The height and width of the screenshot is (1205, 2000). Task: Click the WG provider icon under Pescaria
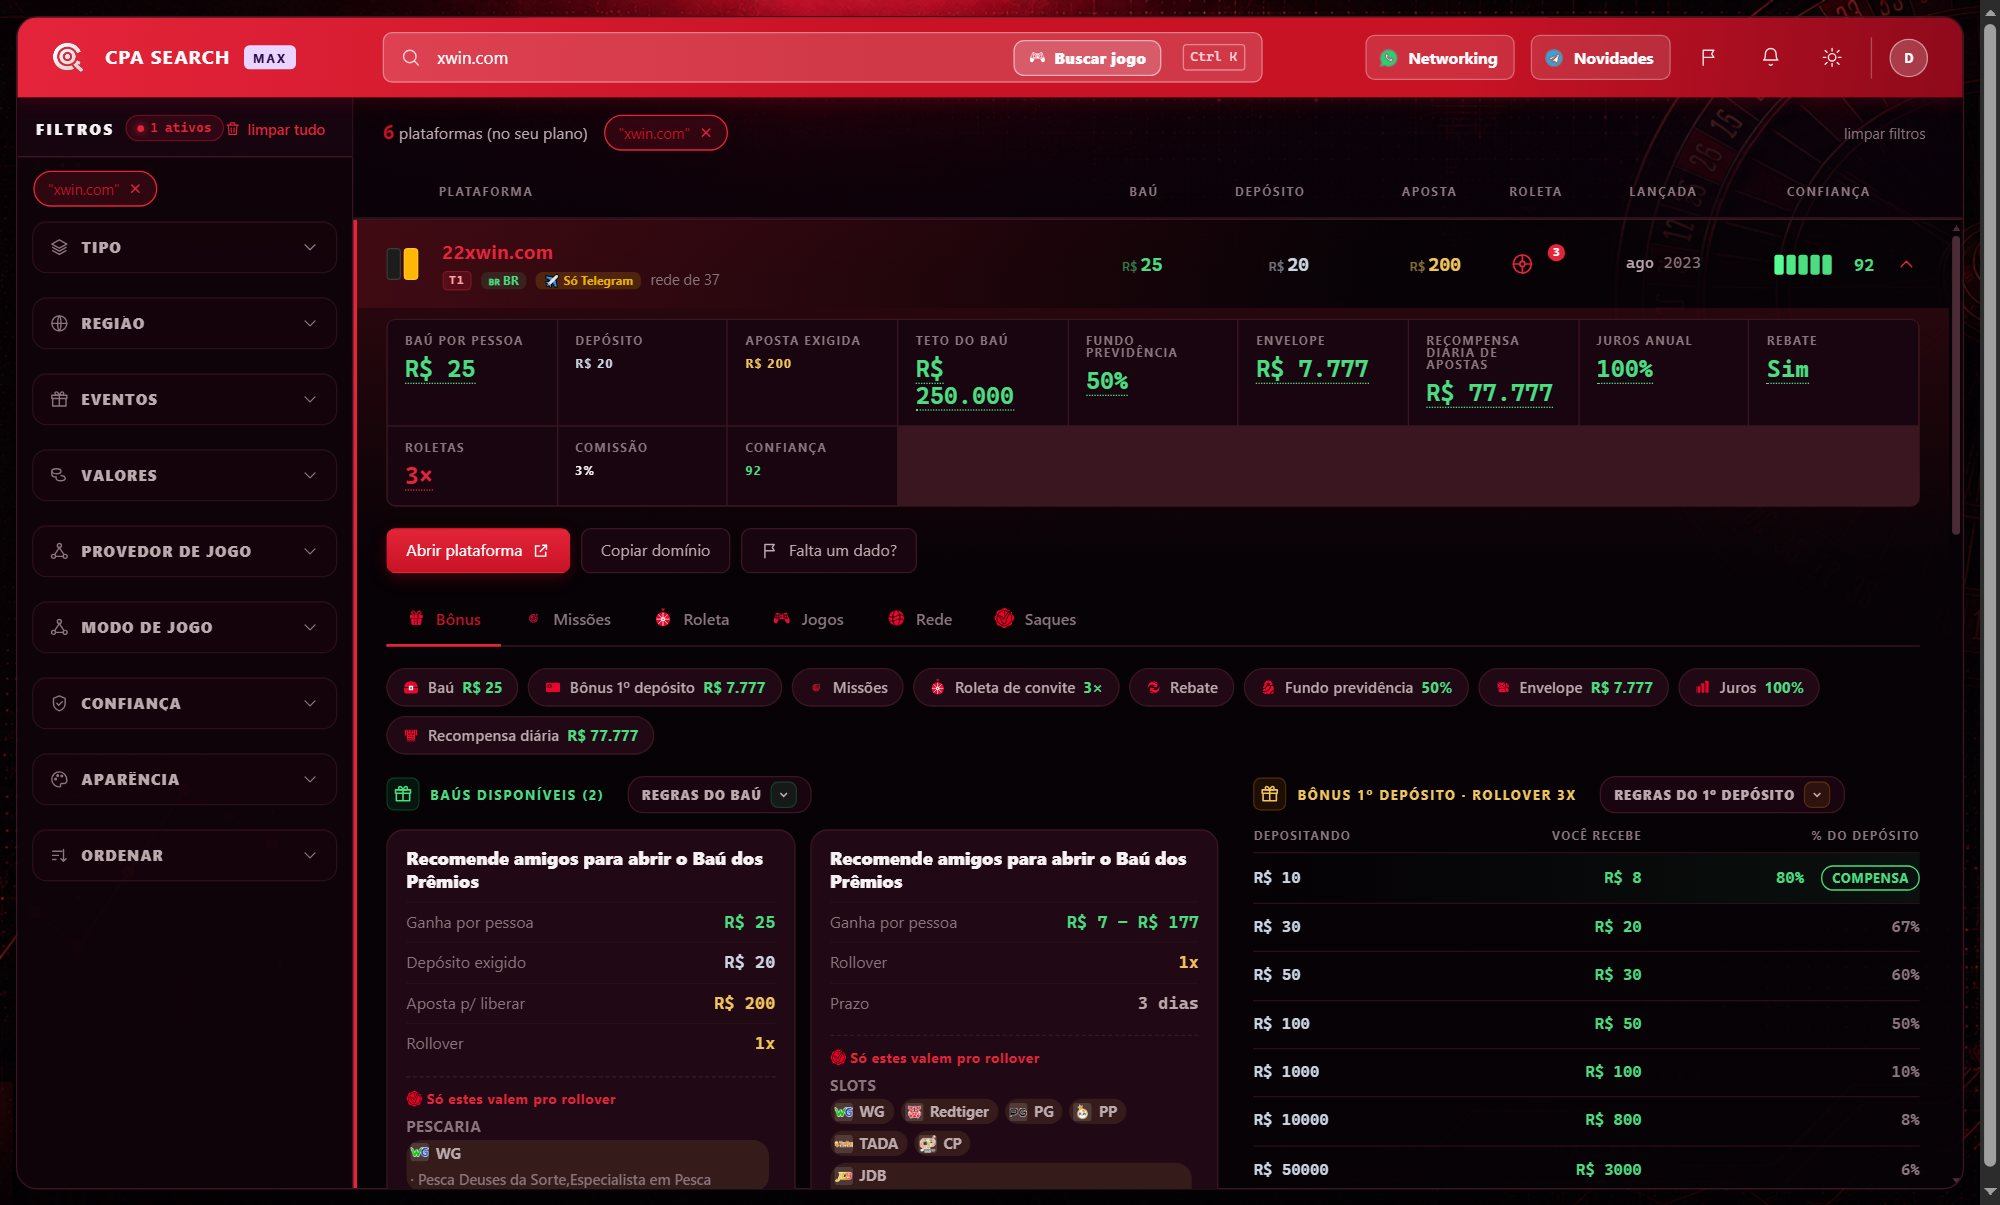419,1153
